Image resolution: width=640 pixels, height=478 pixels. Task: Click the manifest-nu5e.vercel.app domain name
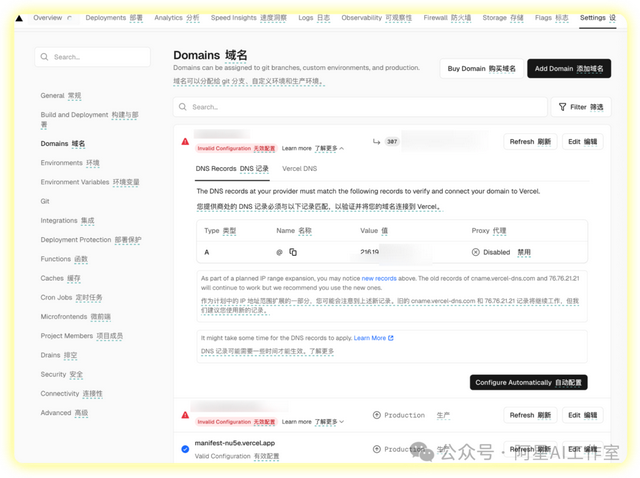point(235,443)
